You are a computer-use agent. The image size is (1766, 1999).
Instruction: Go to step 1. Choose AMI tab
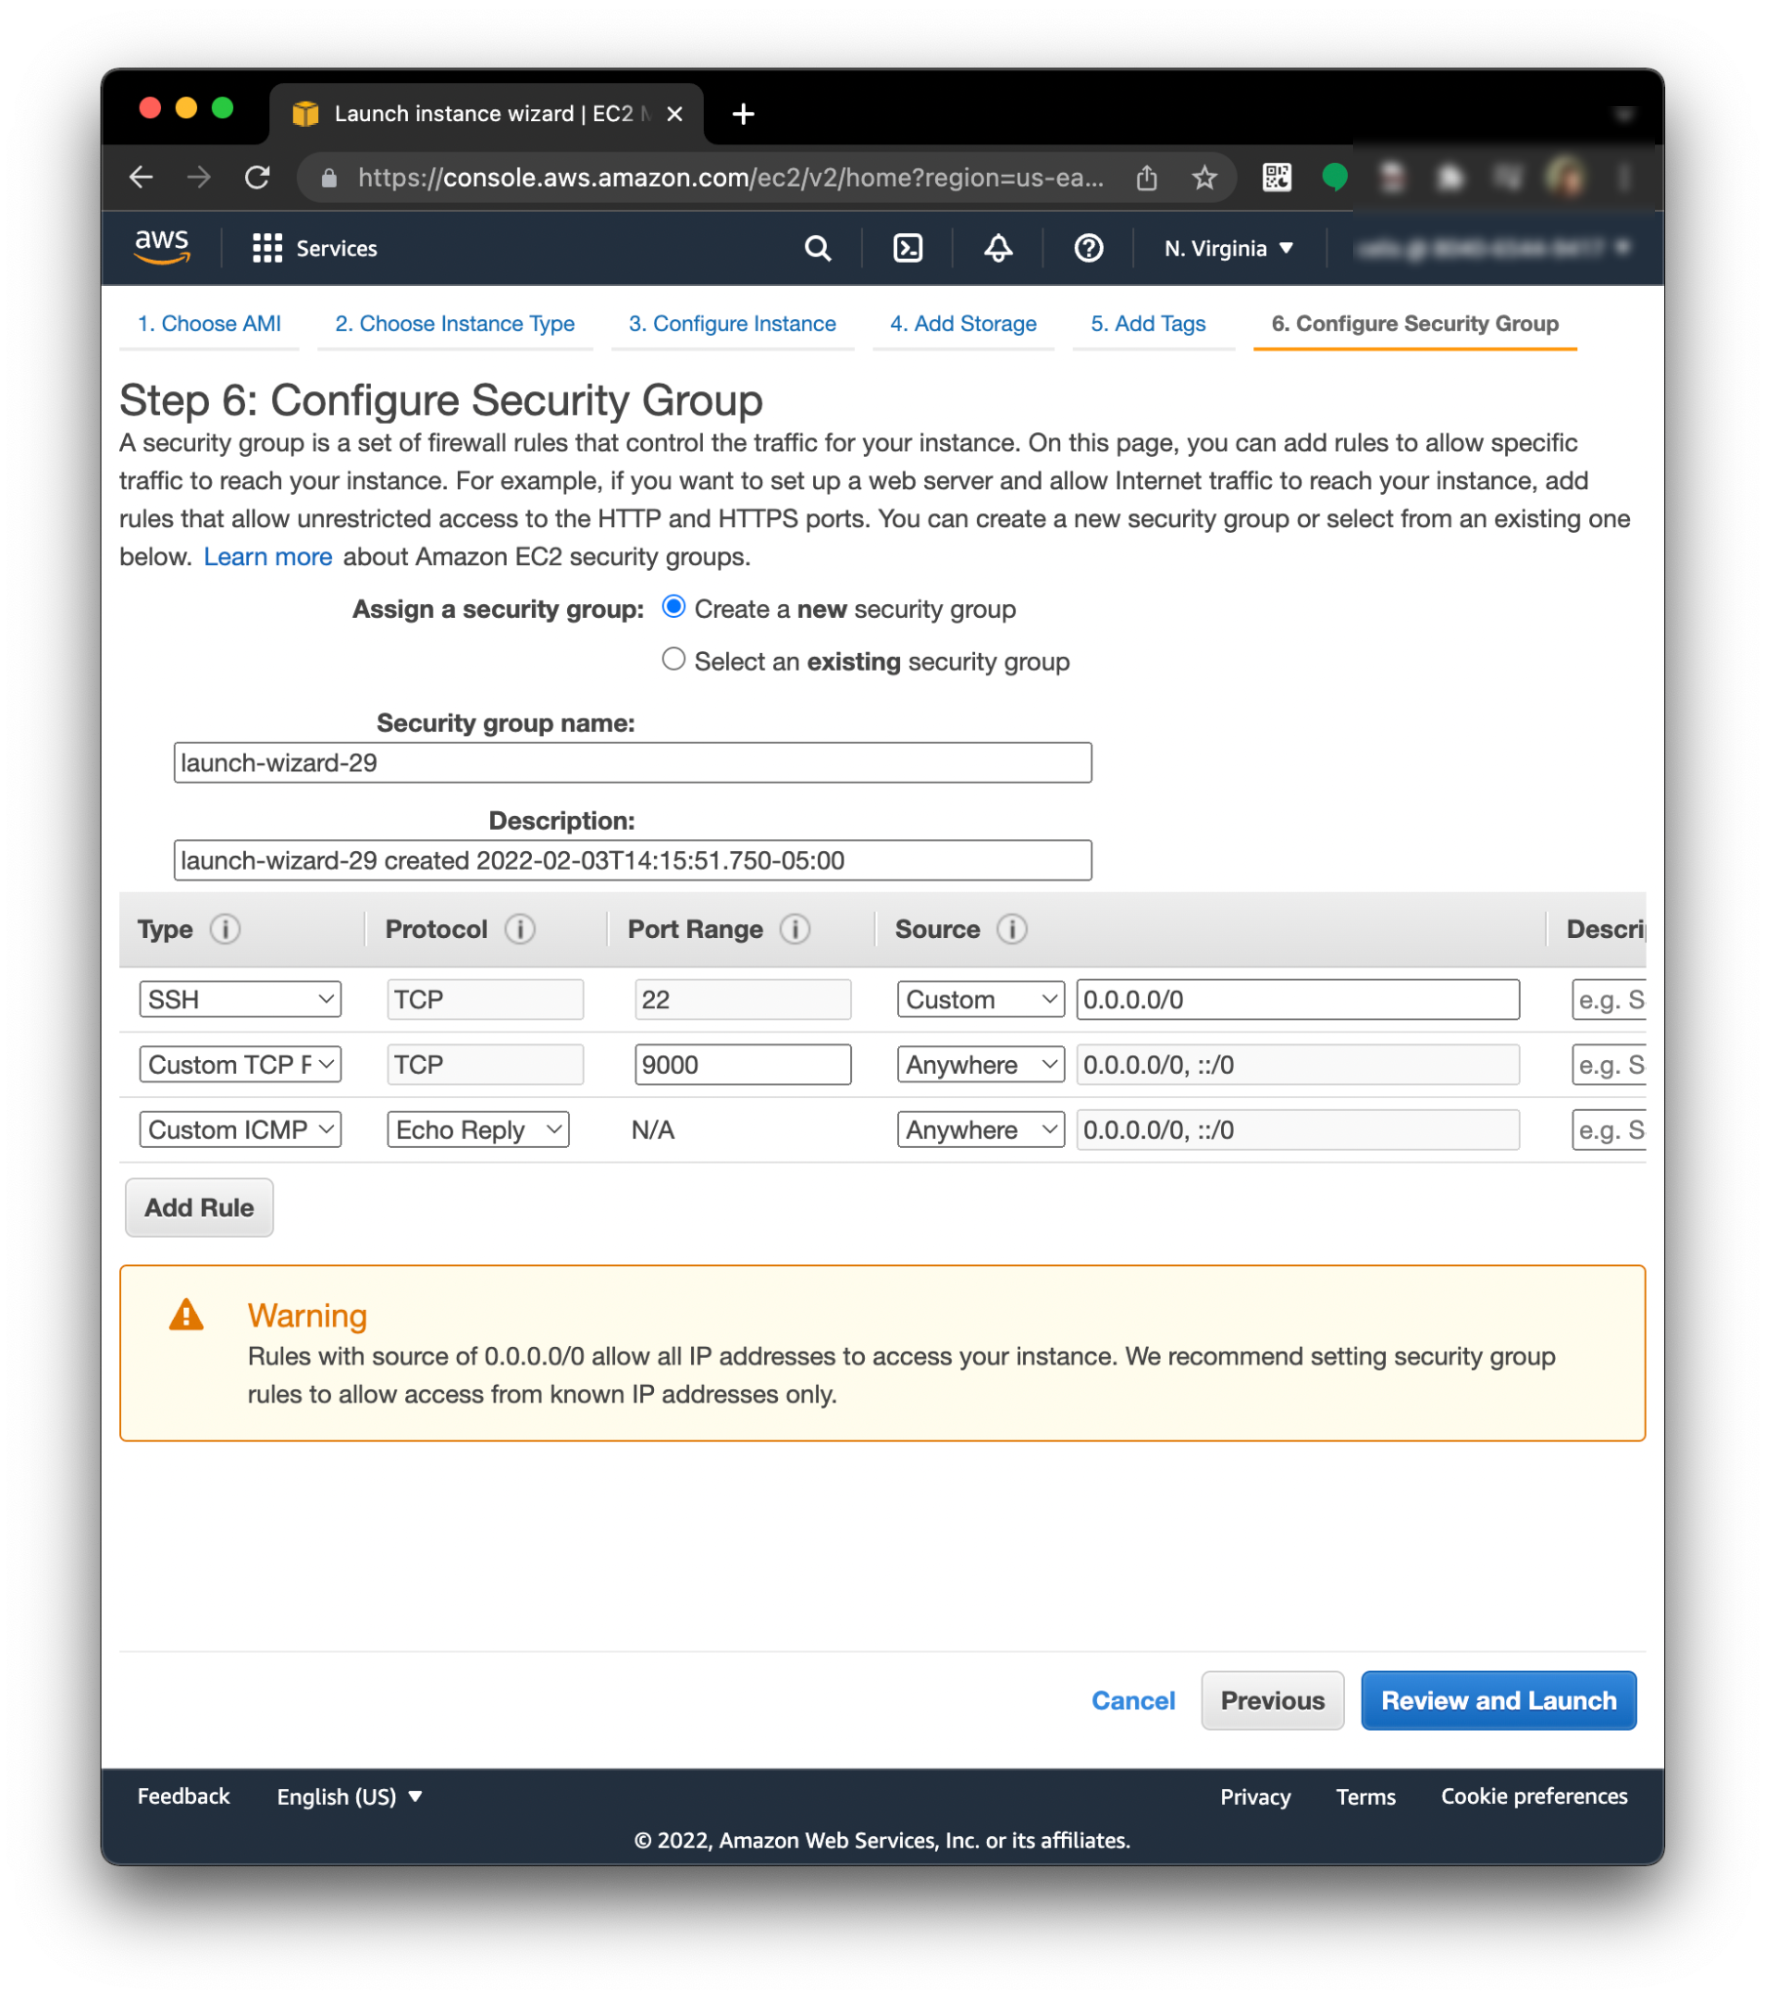pyautogui.click(x=209, y=324)
